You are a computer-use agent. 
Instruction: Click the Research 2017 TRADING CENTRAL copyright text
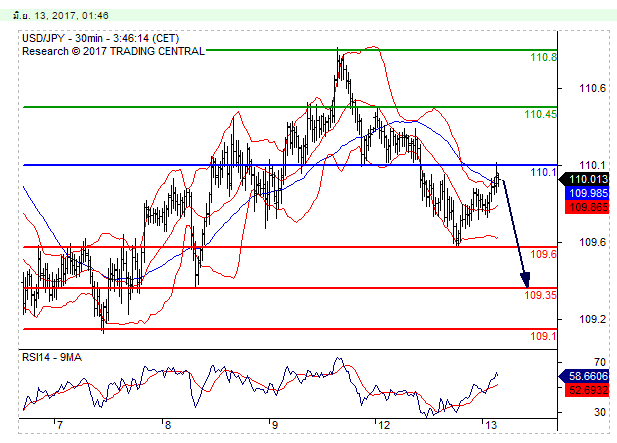[113, 50]
